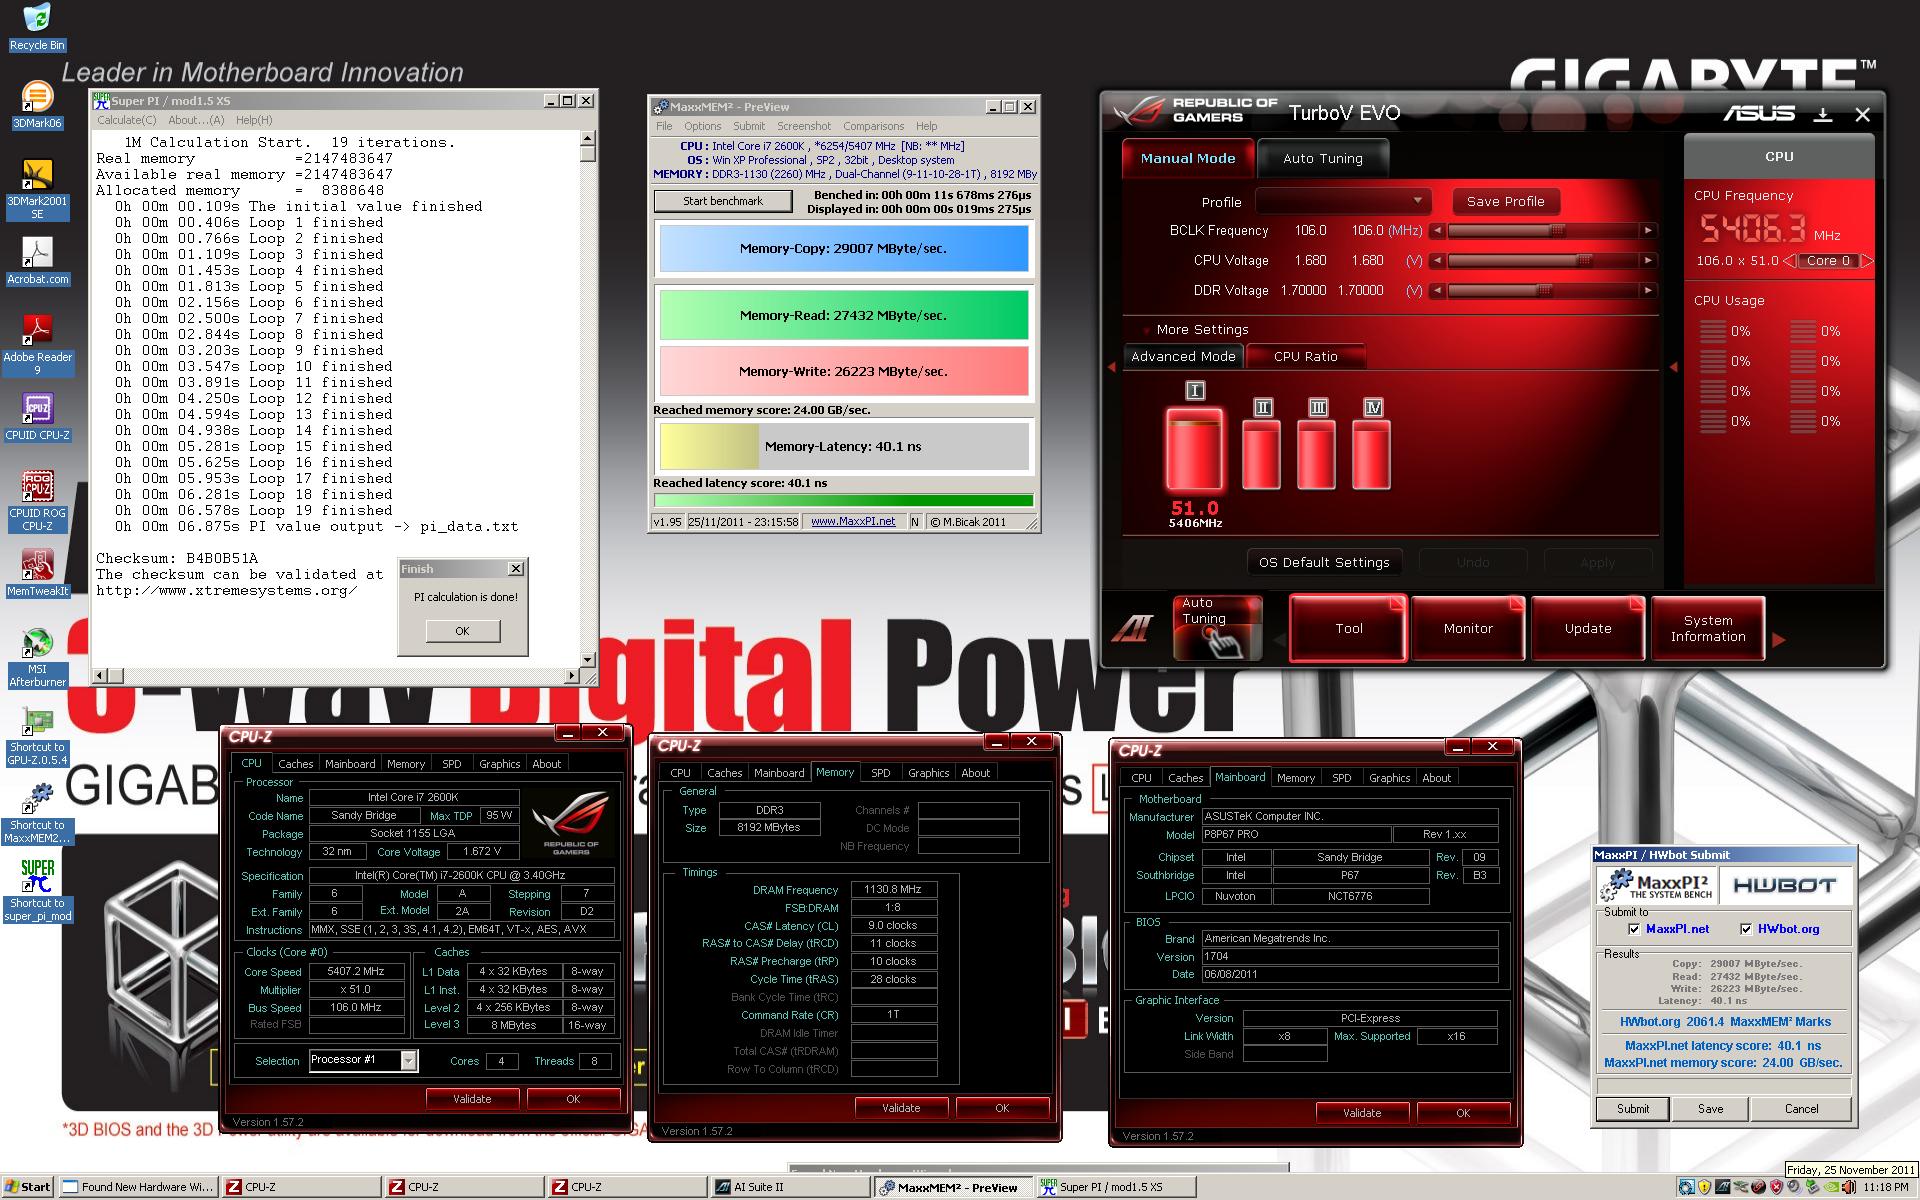The width and height of the screenshot is (1920, 1200).
Task: Open SPD tab in memory CPU-Z window
Action: [880, 773]
